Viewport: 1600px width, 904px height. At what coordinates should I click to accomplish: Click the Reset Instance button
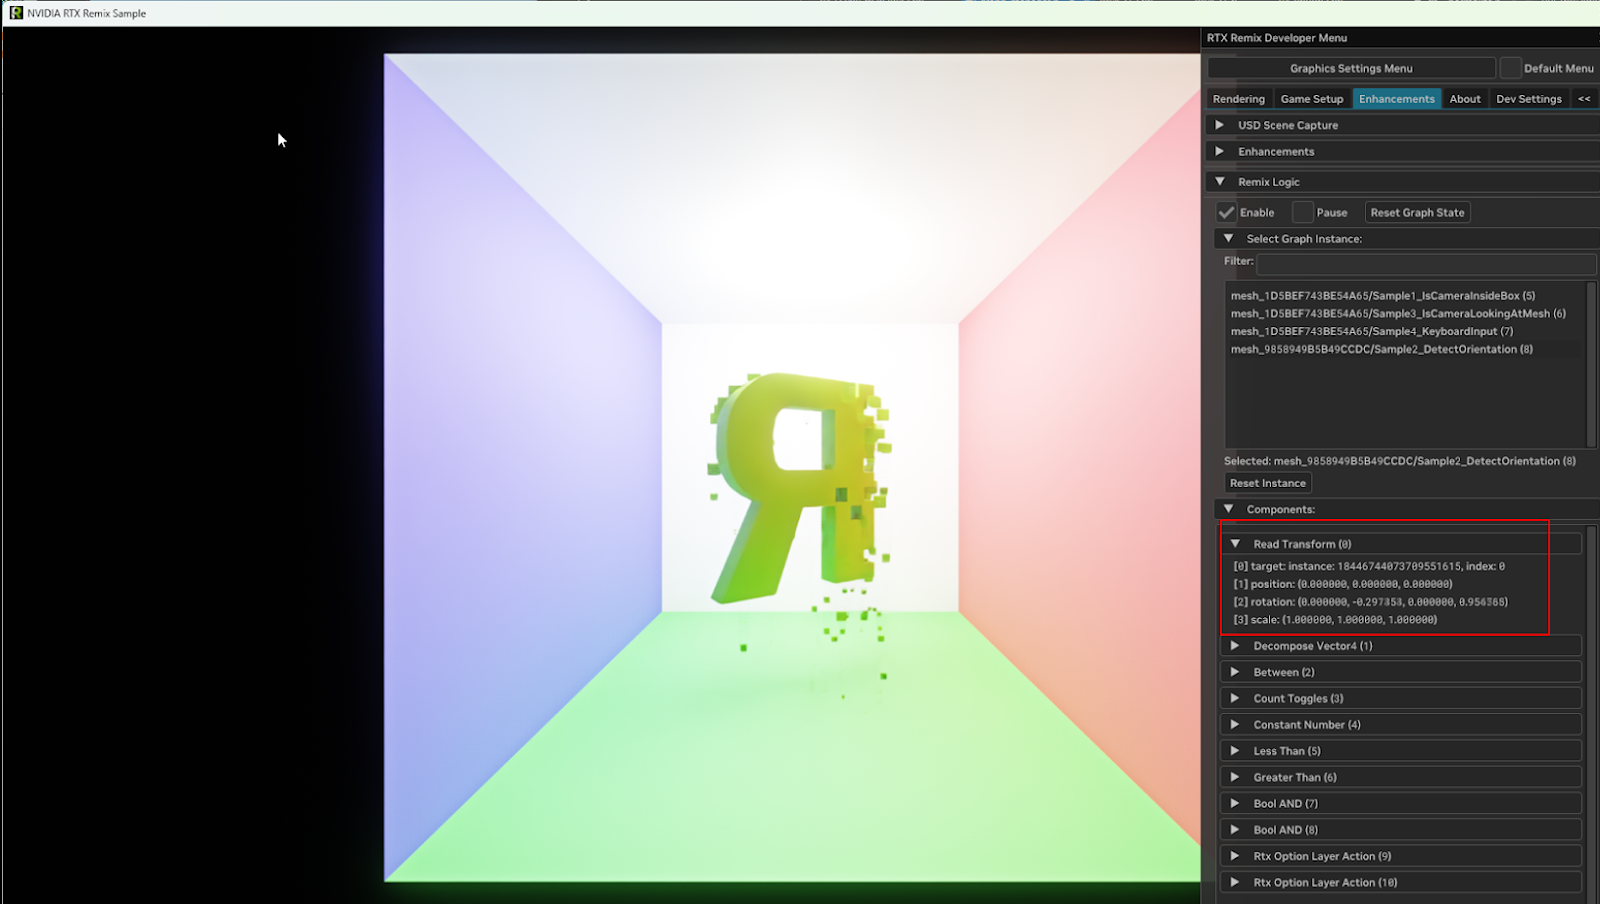pos(1267,483)
